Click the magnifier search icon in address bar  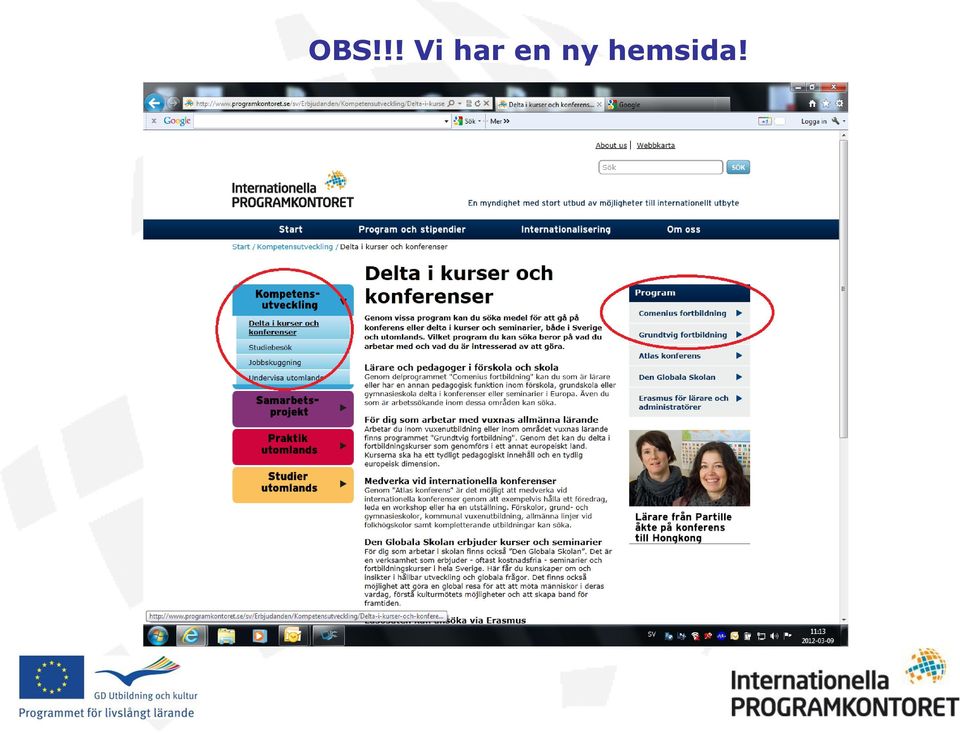(x=451, y=103)
